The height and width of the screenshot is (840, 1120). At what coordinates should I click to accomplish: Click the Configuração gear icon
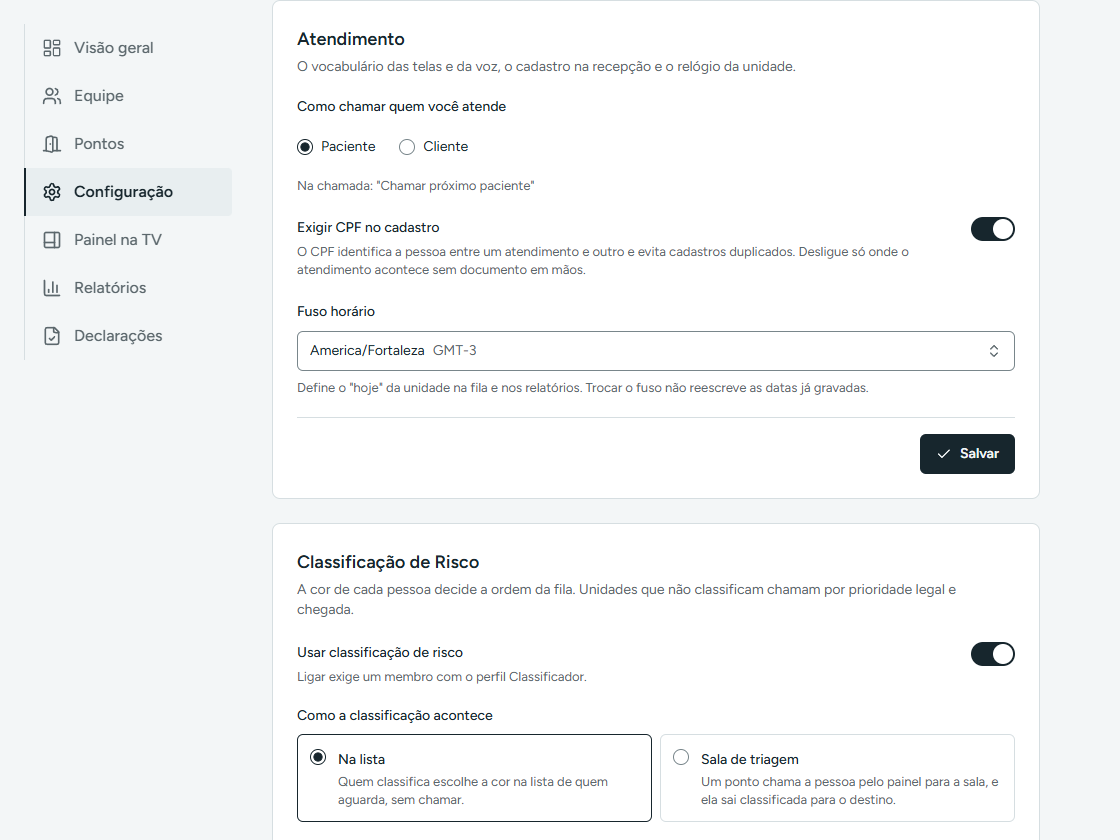coord(51,191)
